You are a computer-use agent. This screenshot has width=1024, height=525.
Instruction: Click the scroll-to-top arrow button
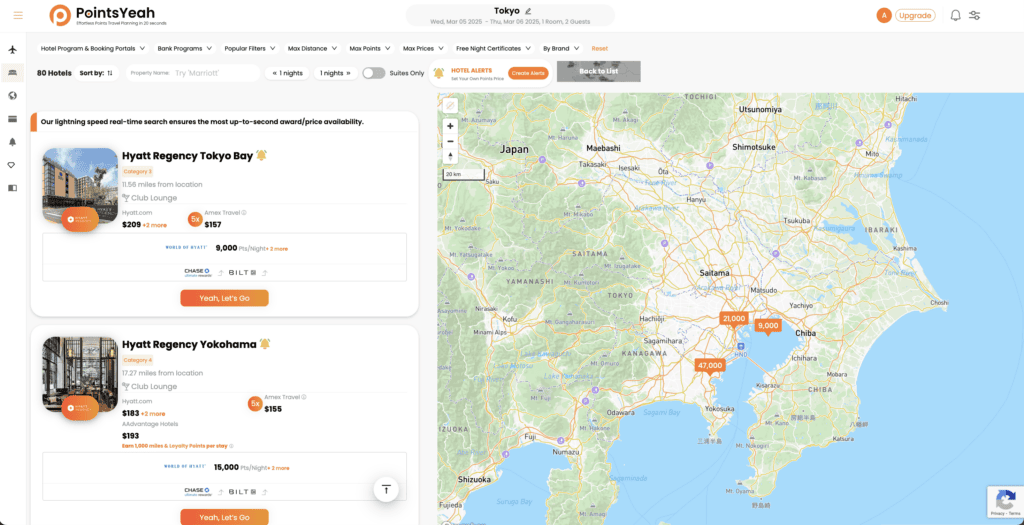pos(386,488)
